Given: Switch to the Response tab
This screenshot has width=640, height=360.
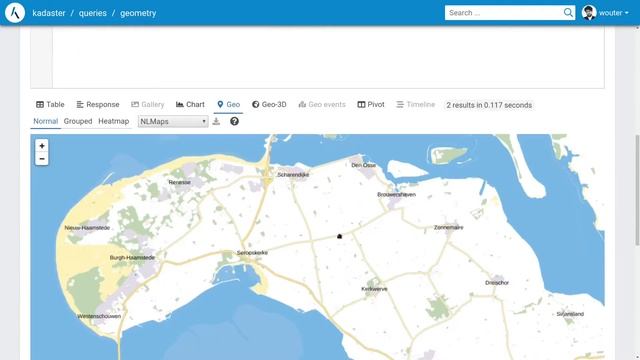Looking at the screenshot, I should click(x=98, y=104).
